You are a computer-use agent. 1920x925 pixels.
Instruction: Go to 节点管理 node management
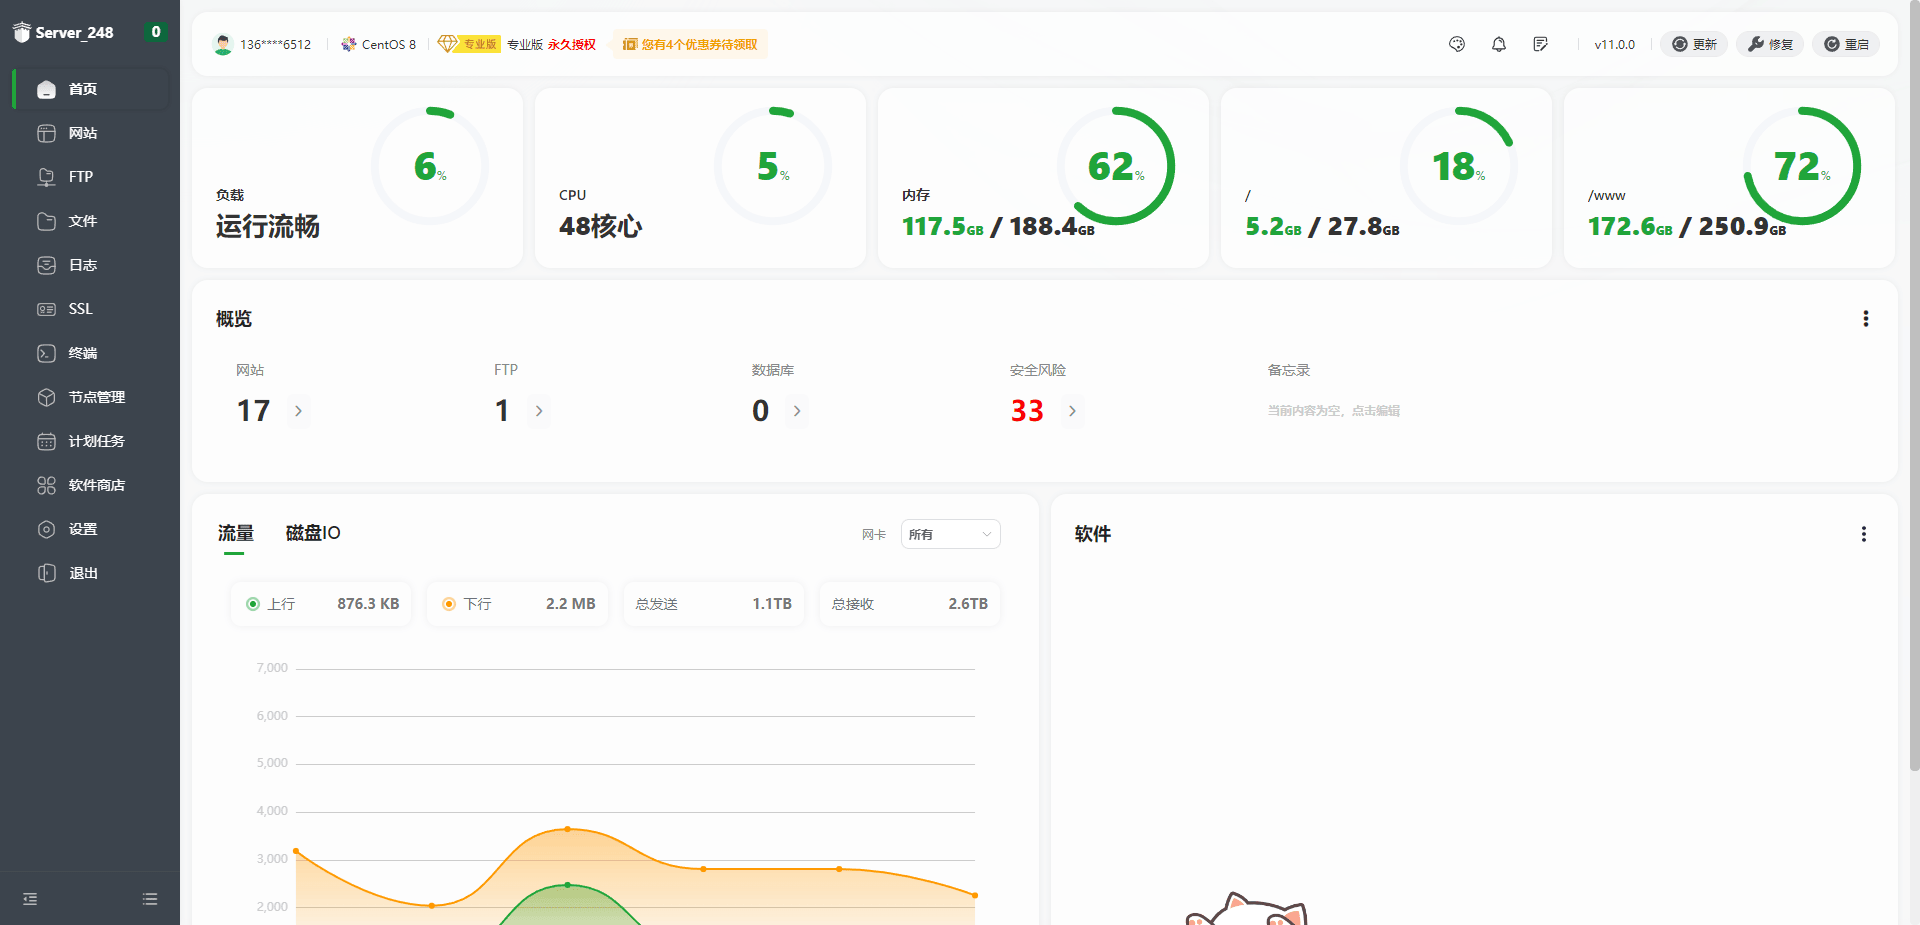96,397
